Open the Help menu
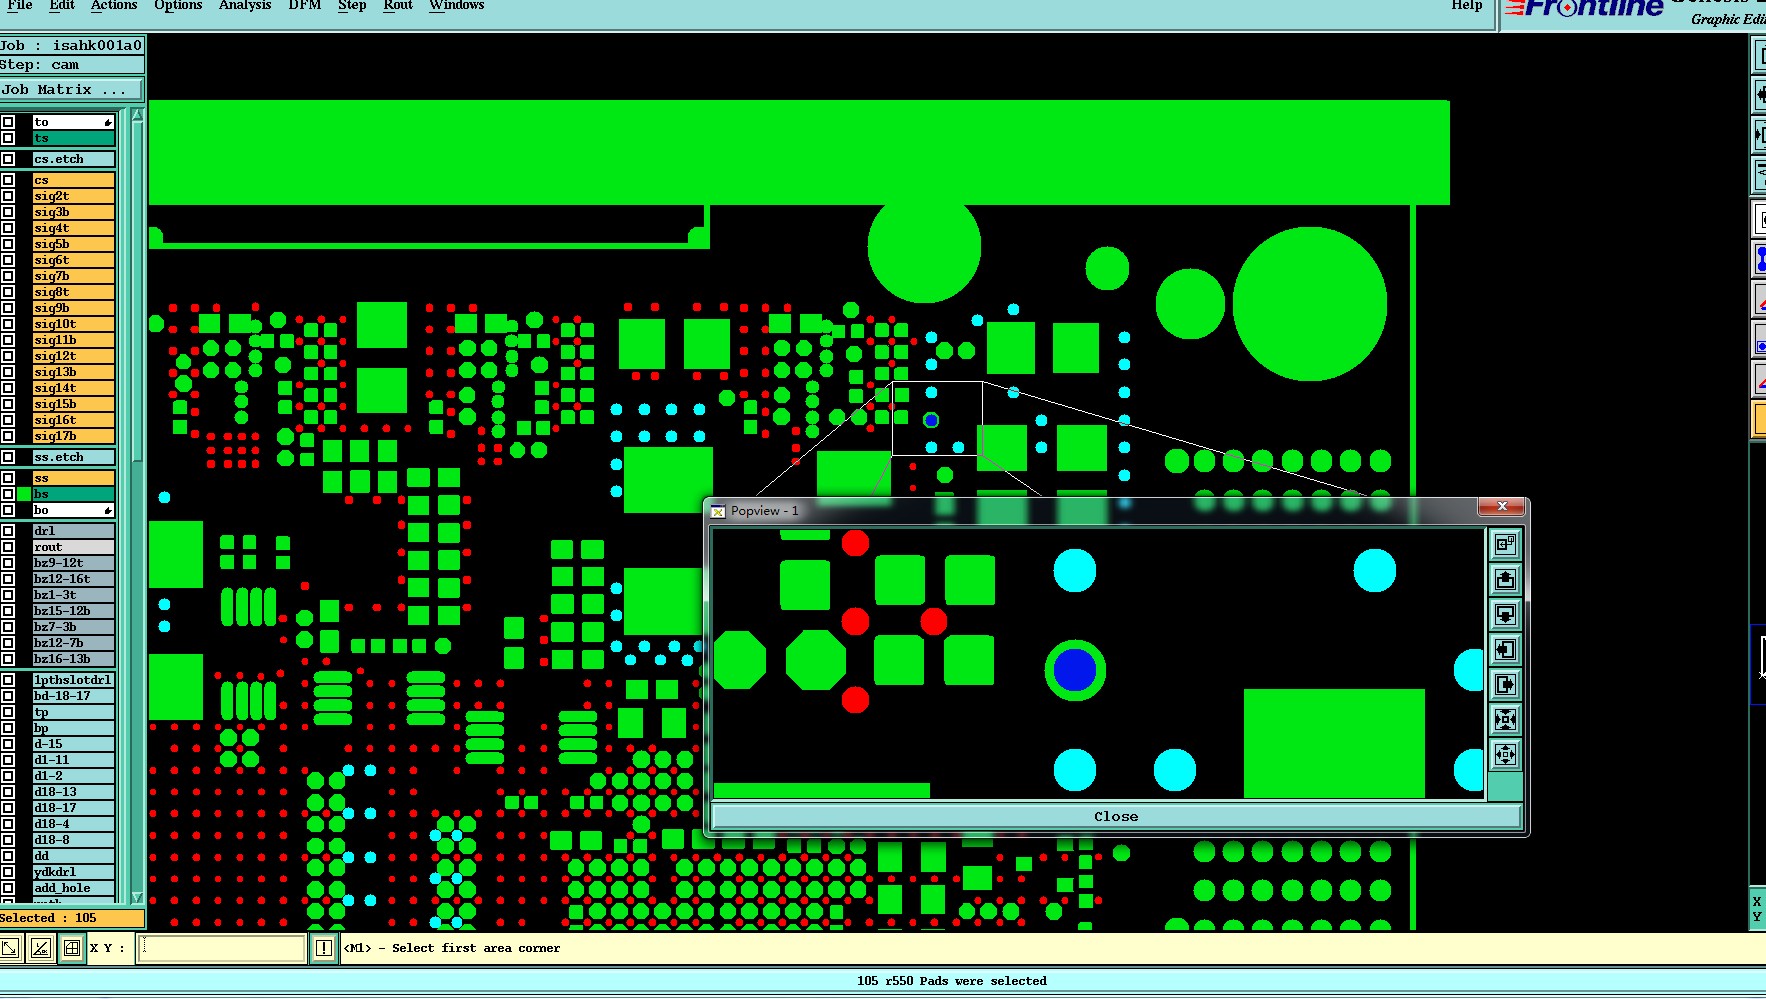The image size is (1766, 999). tap(1467, 5)
